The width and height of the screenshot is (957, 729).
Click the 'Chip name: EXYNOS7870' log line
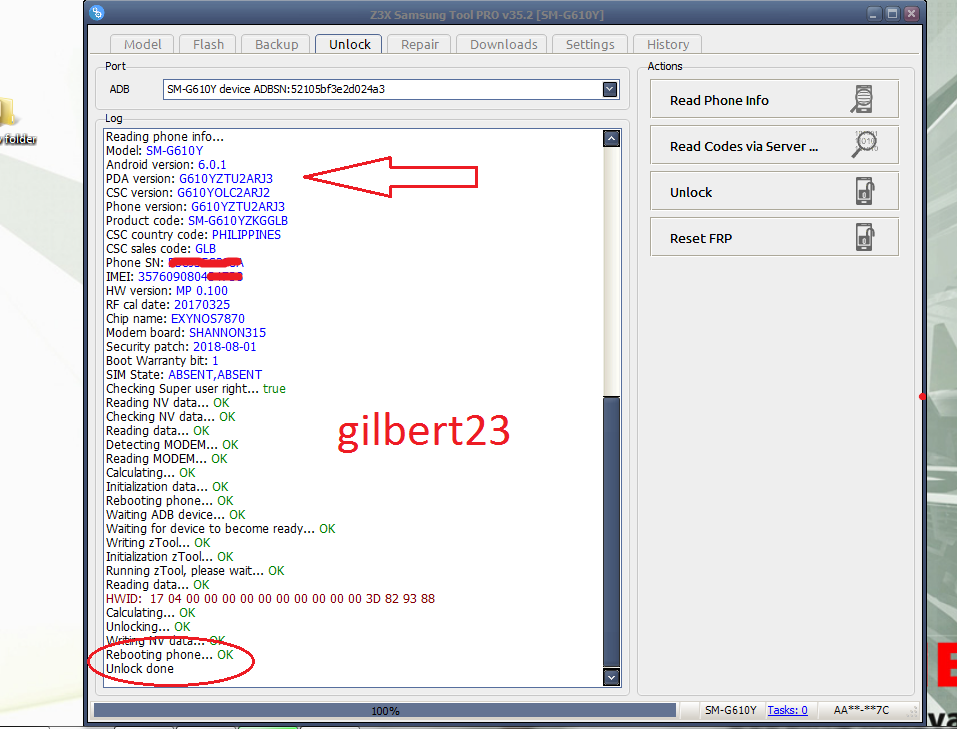tap(175, 319)
